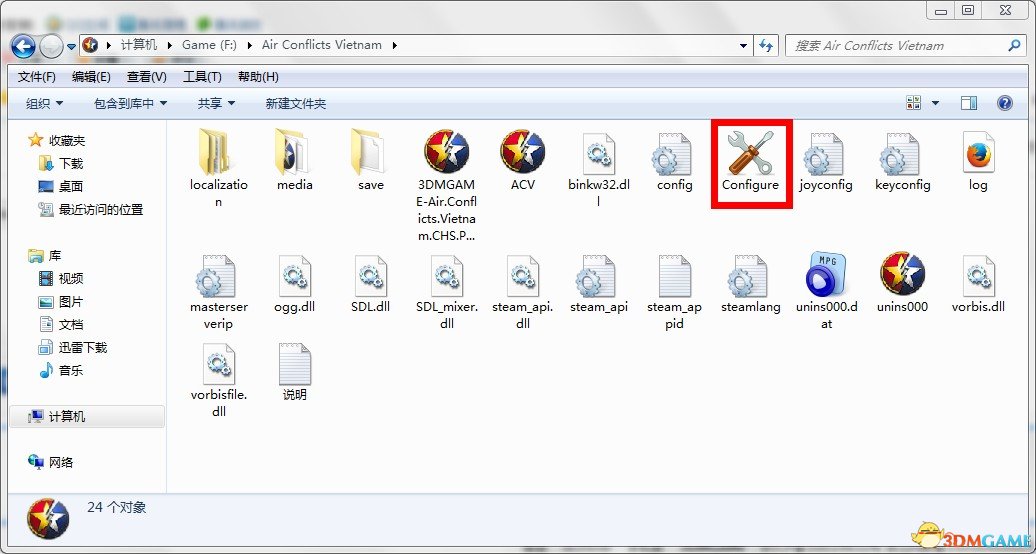Select the 3DMGAME-Air.Conflicts.Vietnam.CHS patch icon
The image size is (1036, 554).
click(x=447, y=152)
